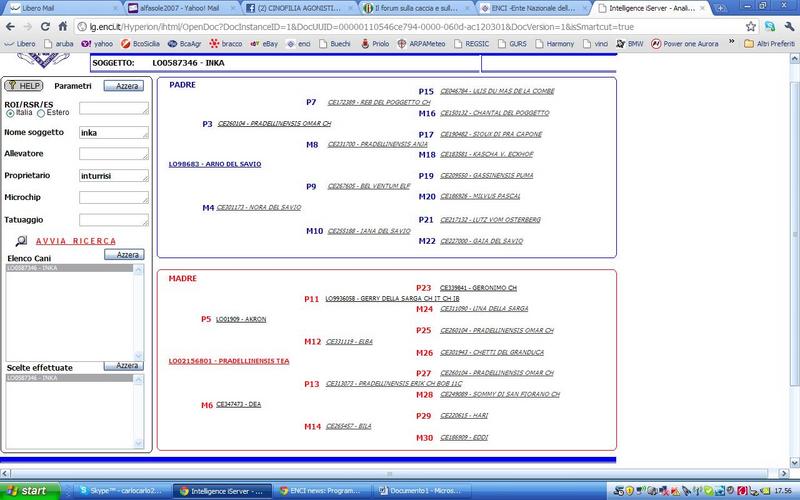Select the Estero radio button
This screenshot has height=500, width=800.
click(42, 112)
